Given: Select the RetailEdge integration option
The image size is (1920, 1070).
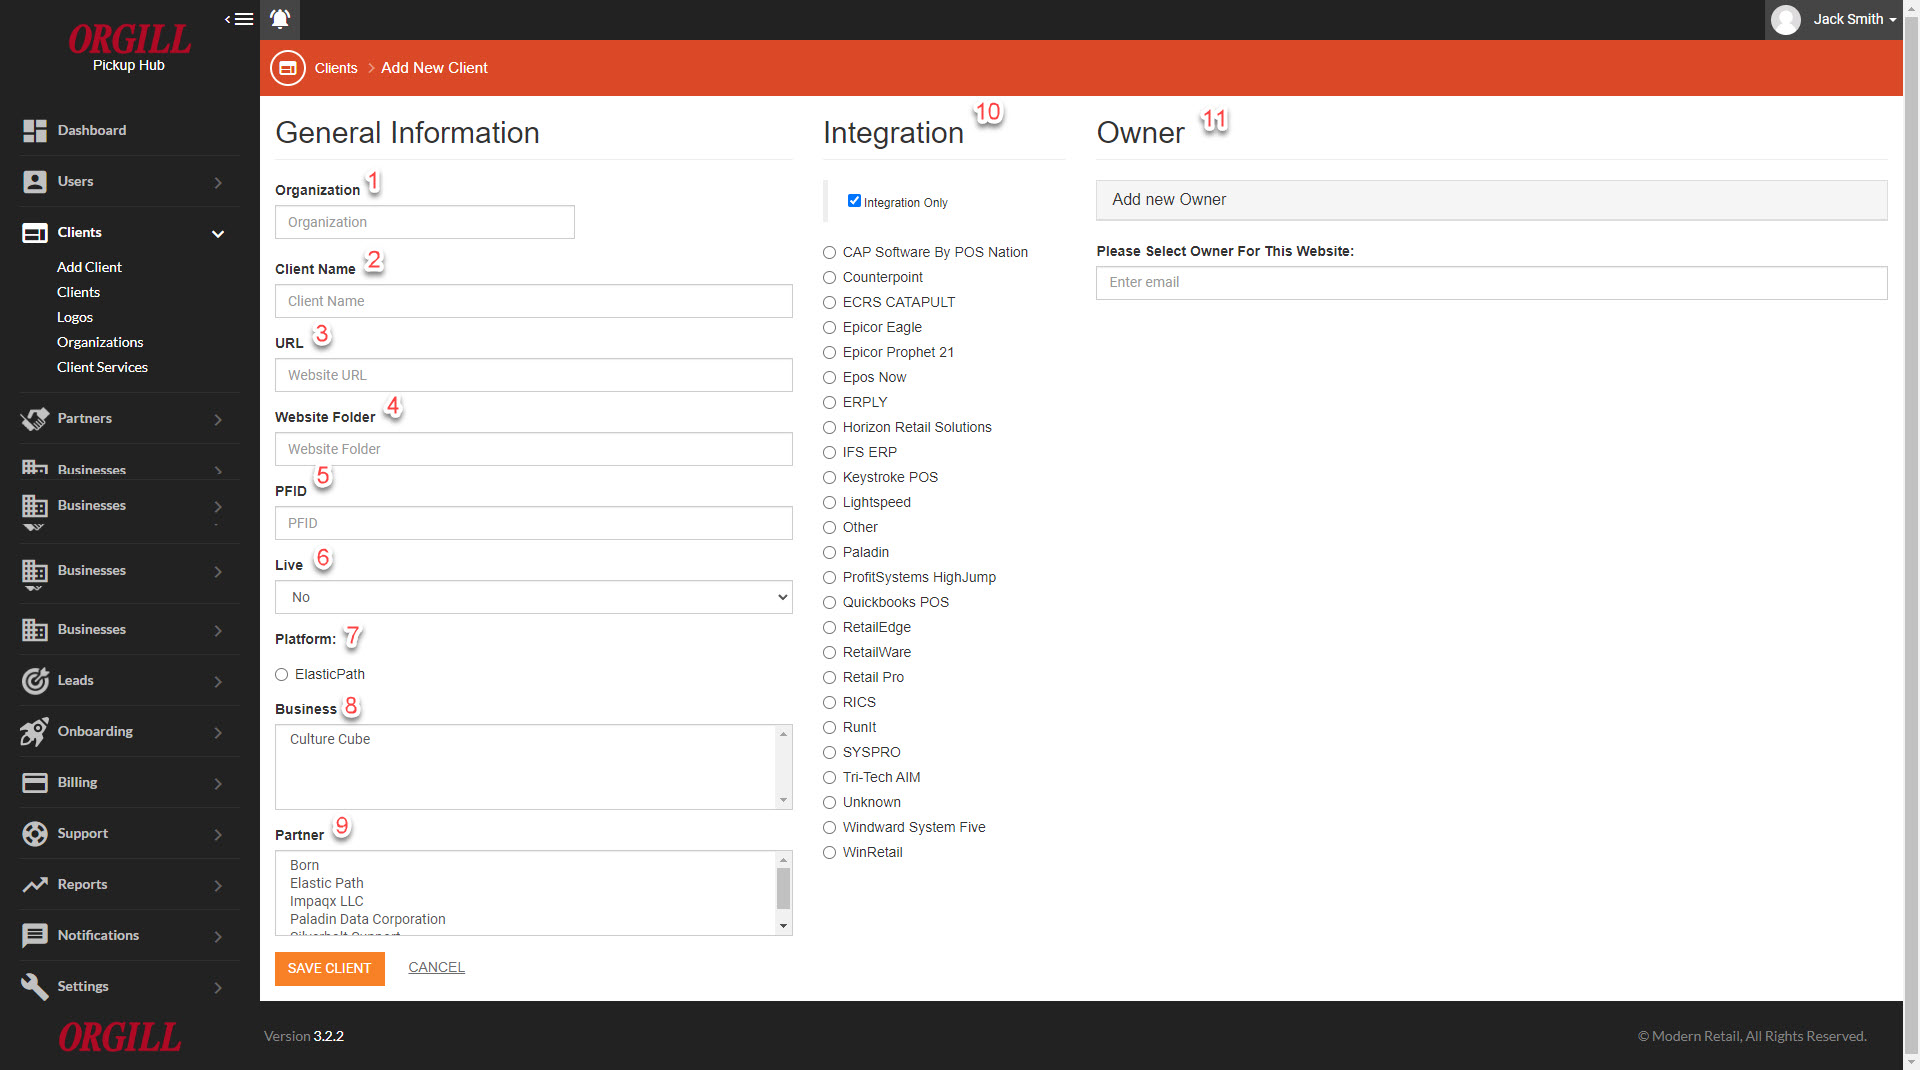Looking at the screenshot, I should [x=829, y=628].
